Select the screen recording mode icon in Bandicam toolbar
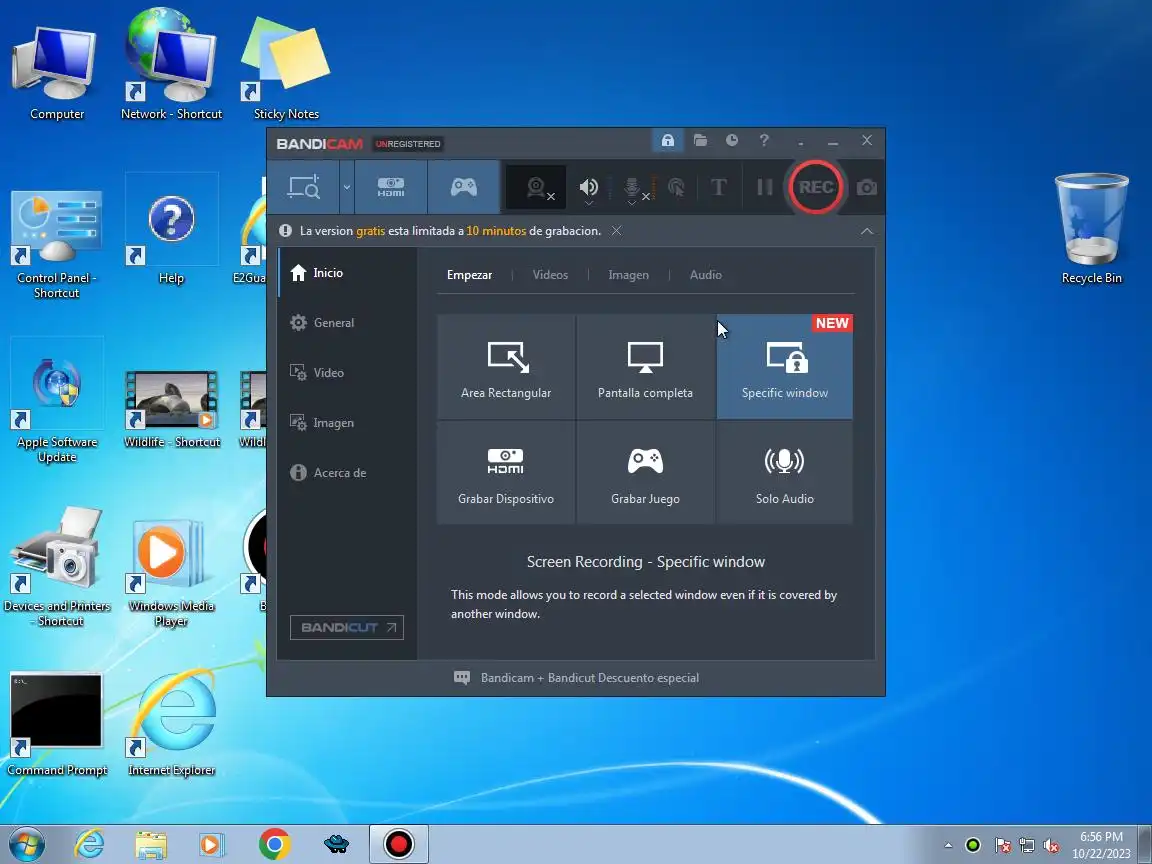The height and width of the screenshot is (864, 1152). coord(303,187)
